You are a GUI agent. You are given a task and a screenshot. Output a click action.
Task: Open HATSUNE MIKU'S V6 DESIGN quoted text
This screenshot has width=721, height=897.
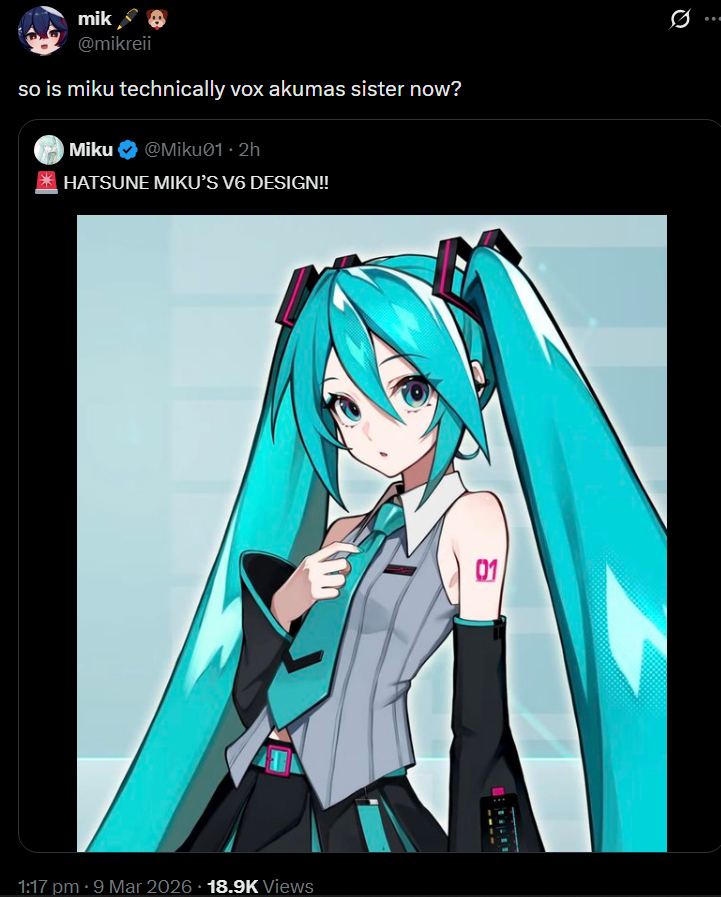click(196, 182)
